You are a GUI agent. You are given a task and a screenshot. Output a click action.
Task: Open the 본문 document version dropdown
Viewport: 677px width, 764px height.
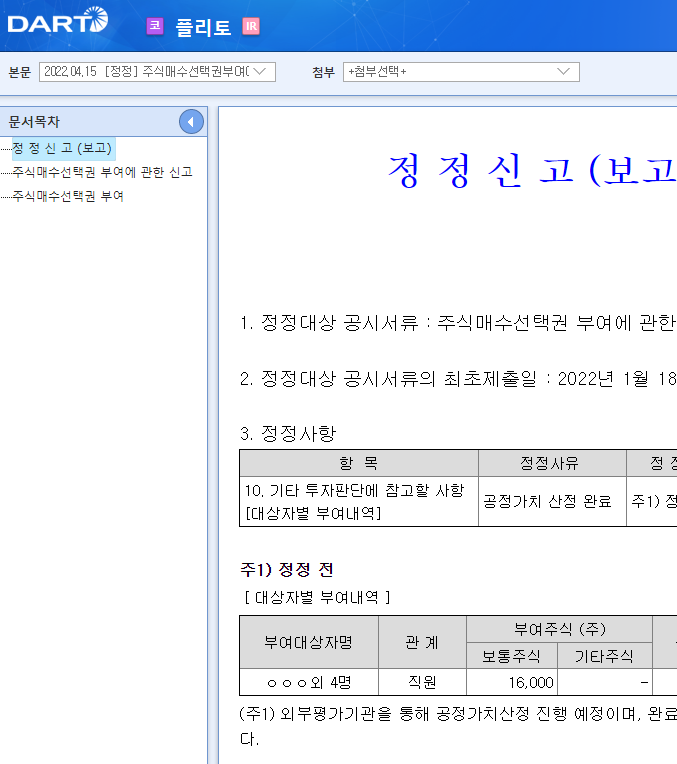click(157, 72)
